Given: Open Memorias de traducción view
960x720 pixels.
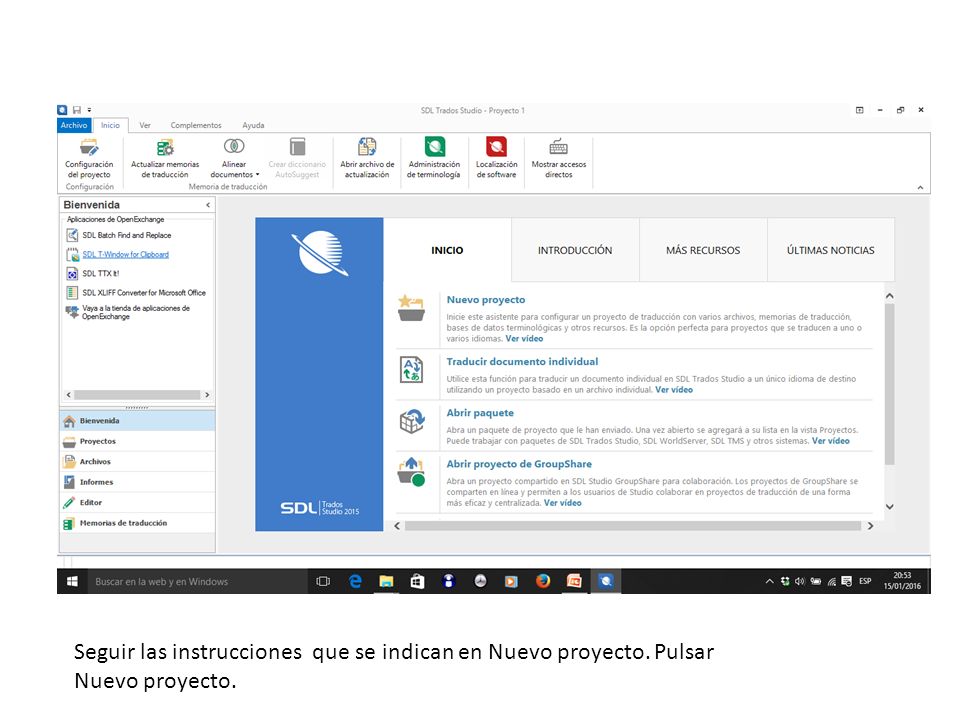Looking at the screenshot, I should click(x=137, y=523).
